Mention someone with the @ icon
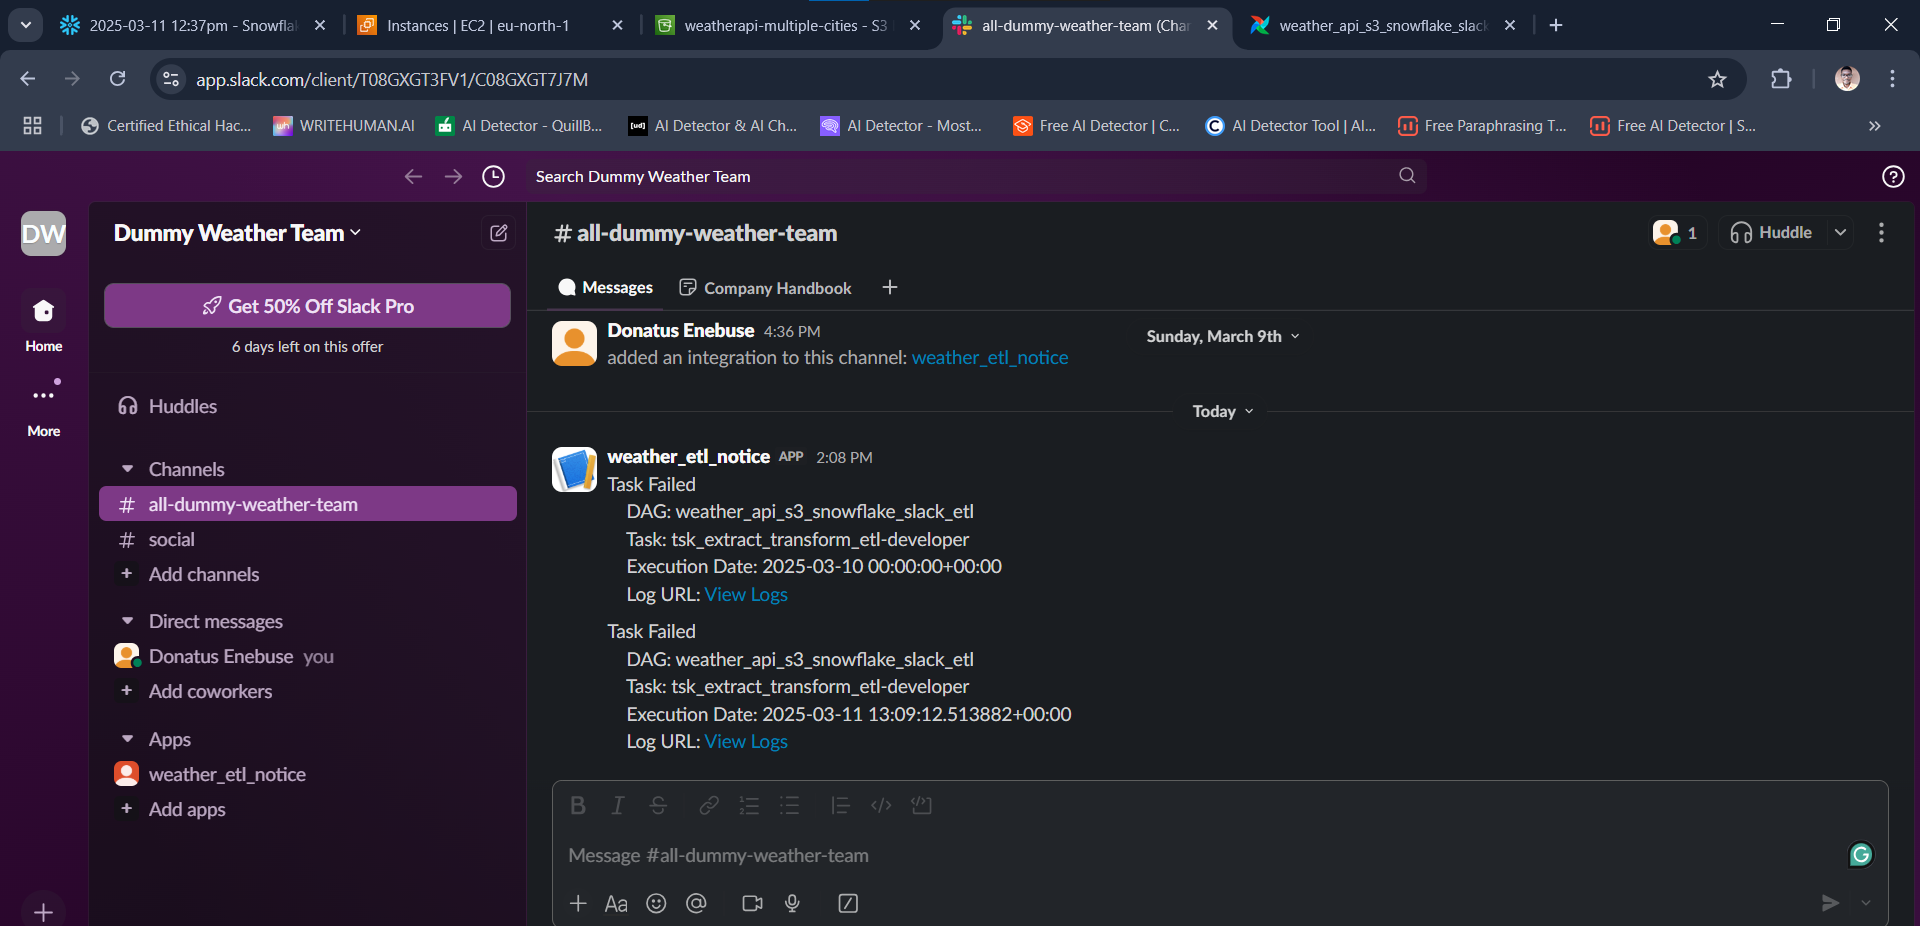Image resolution: width=1920 pixels, height=926 pixels. click(696, 904)
